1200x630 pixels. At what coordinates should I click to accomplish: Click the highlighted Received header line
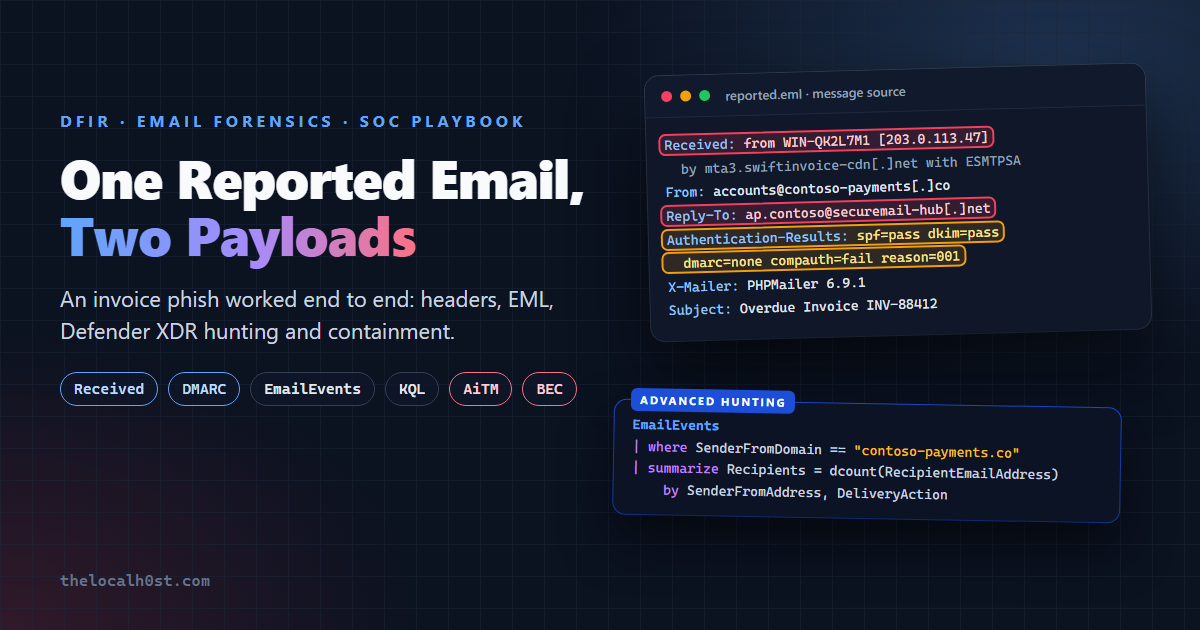click(x=826, y=141)
